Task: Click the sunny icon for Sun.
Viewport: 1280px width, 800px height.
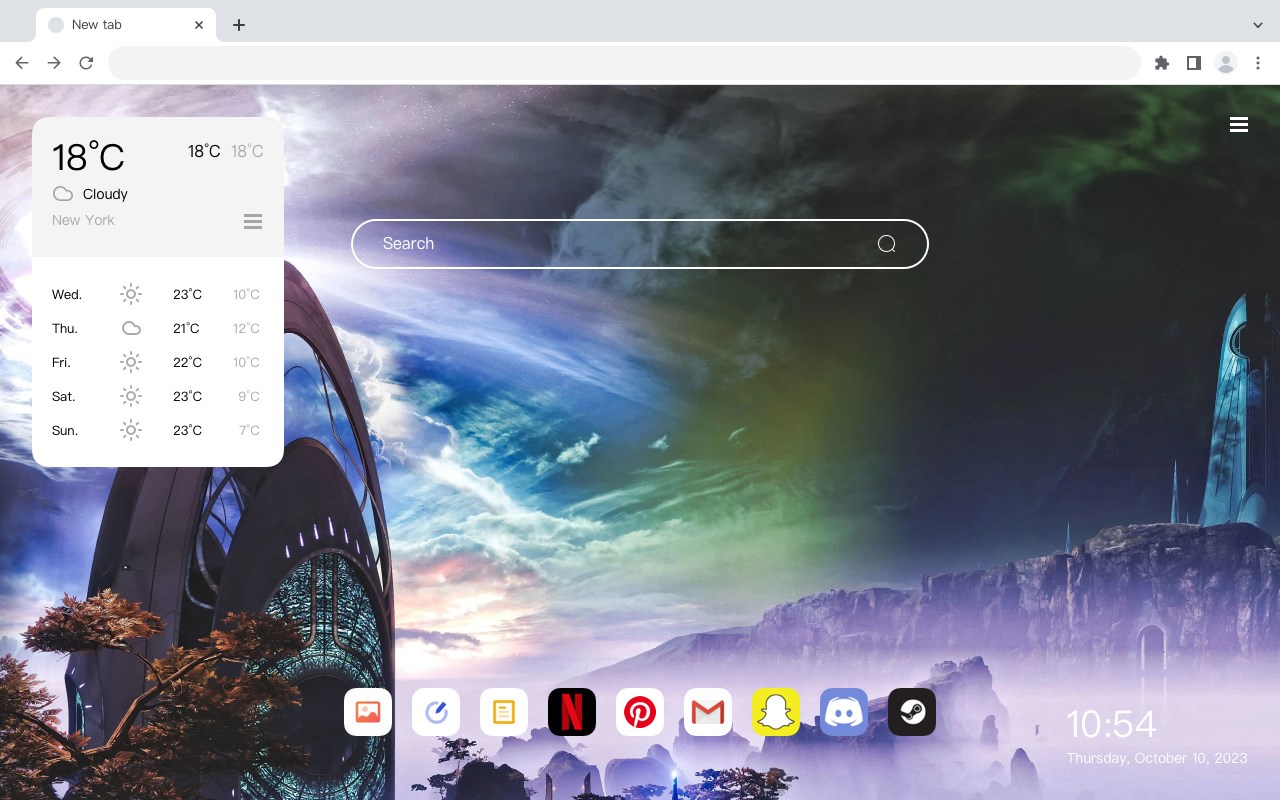Action: pos(131,430)
